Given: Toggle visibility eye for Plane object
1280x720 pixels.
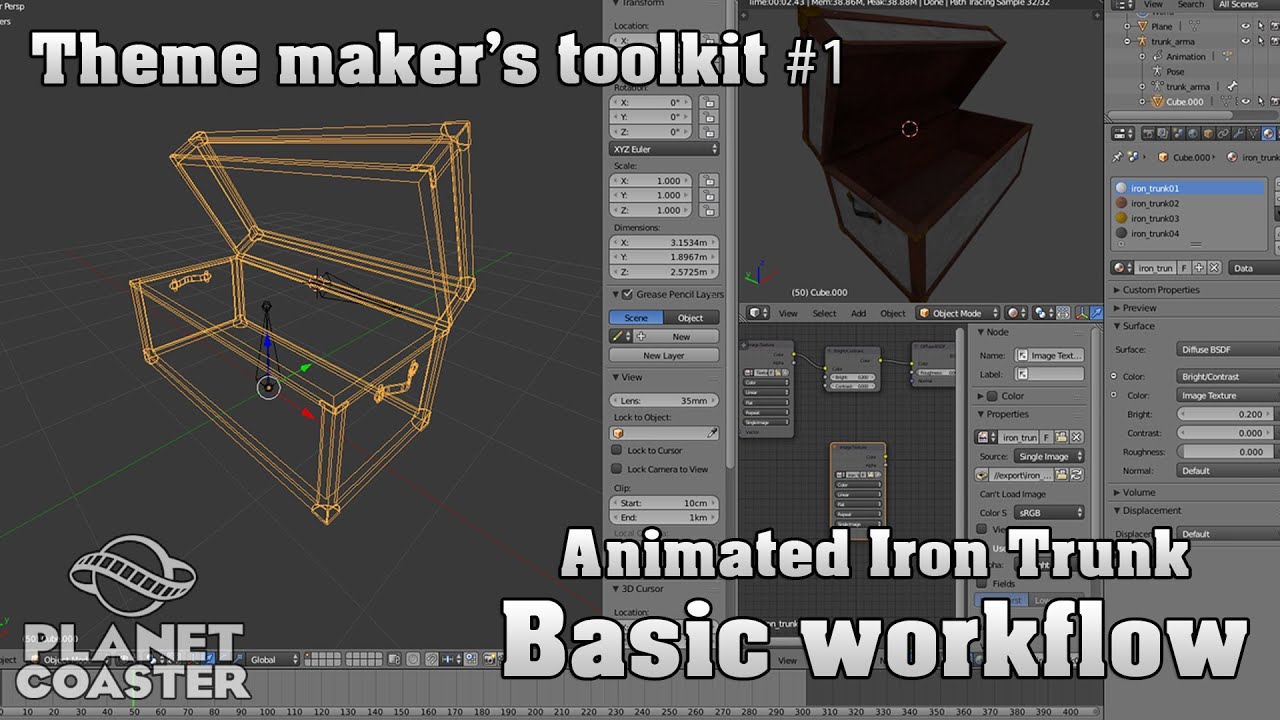Looking at the screenshot, I should (x=1246, y=26).
